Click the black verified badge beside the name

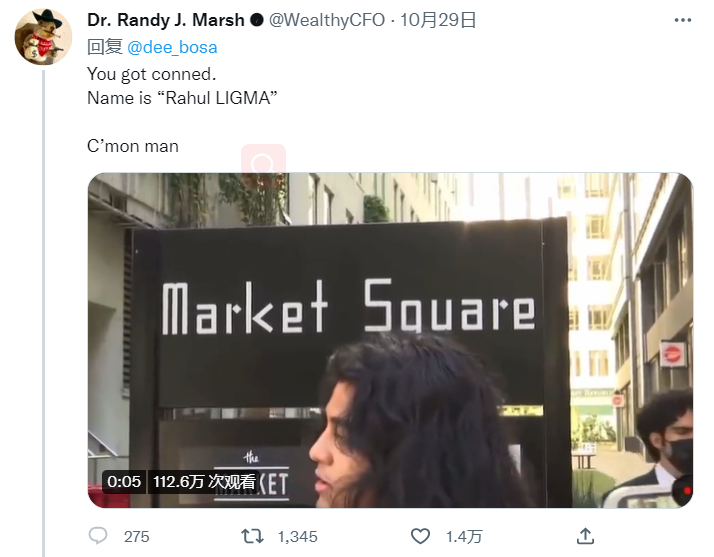[x=257, y=20]
